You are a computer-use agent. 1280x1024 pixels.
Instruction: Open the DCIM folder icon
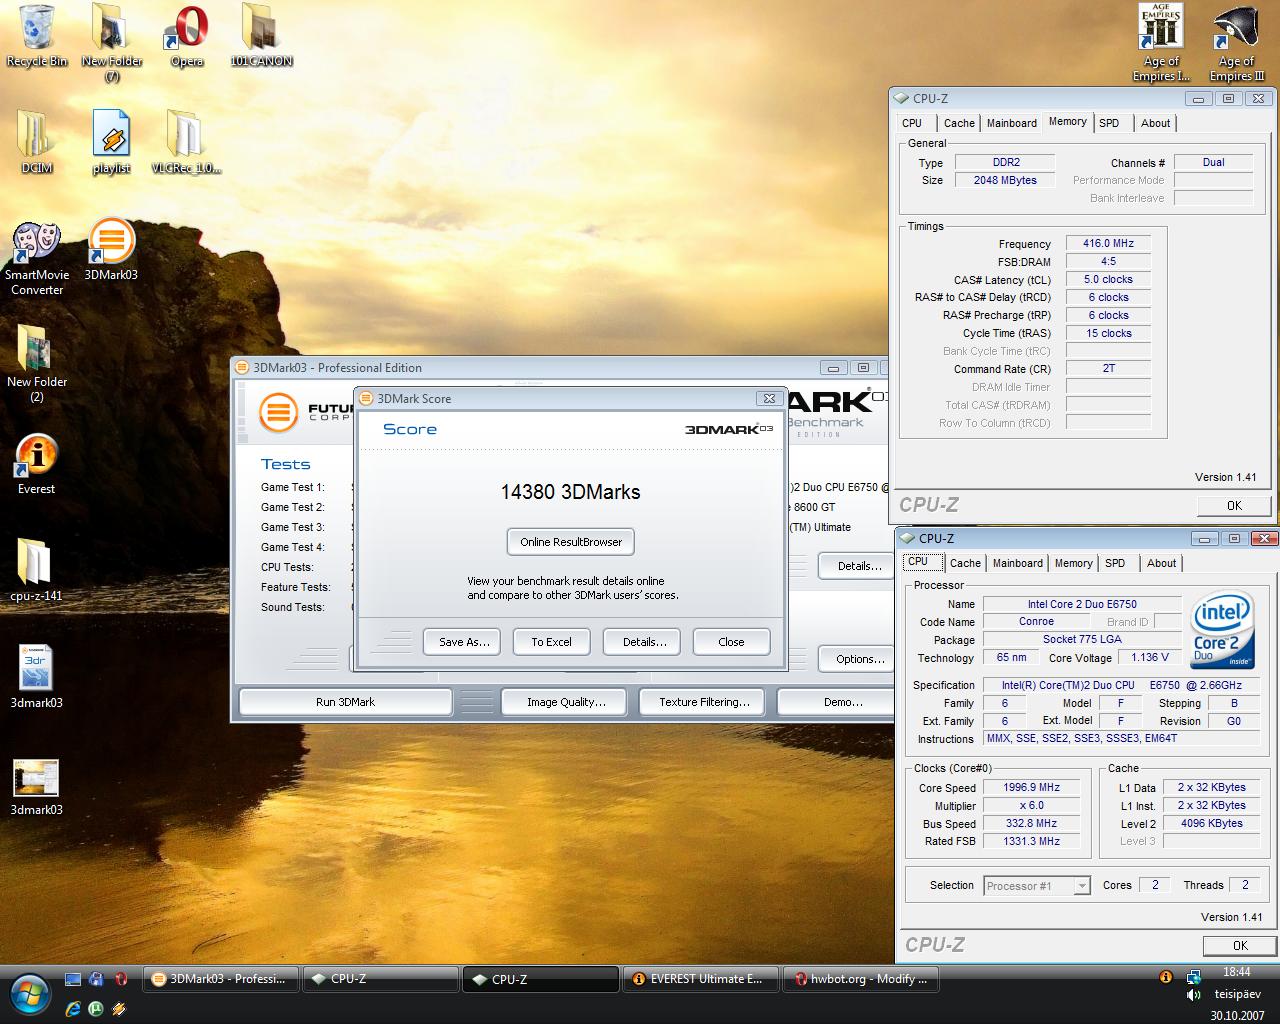tap(37, 142)
